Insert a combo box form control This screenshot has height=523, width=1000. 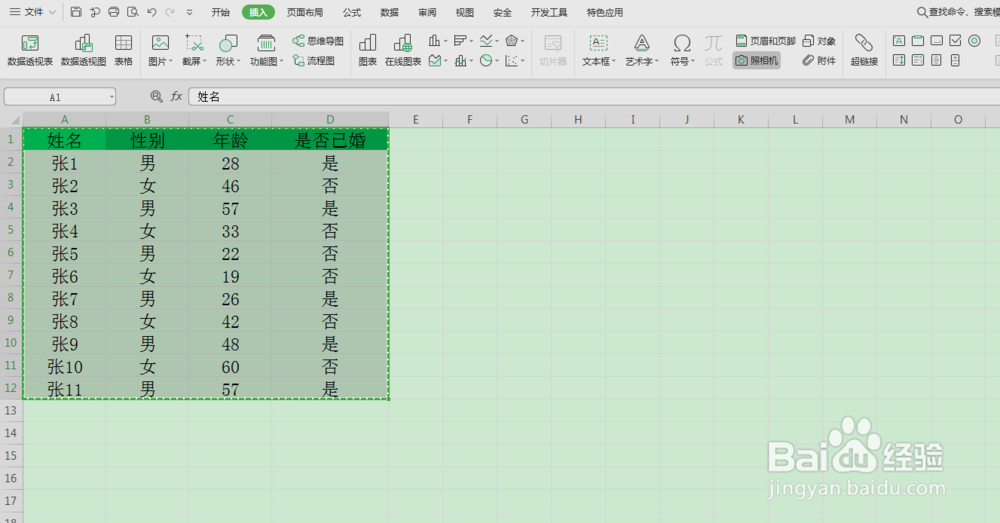click(x=918, y=61)
